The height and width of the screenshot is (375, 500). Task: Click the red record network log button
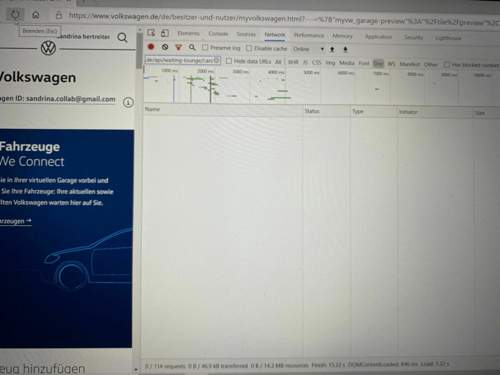[x=151, y=47]
